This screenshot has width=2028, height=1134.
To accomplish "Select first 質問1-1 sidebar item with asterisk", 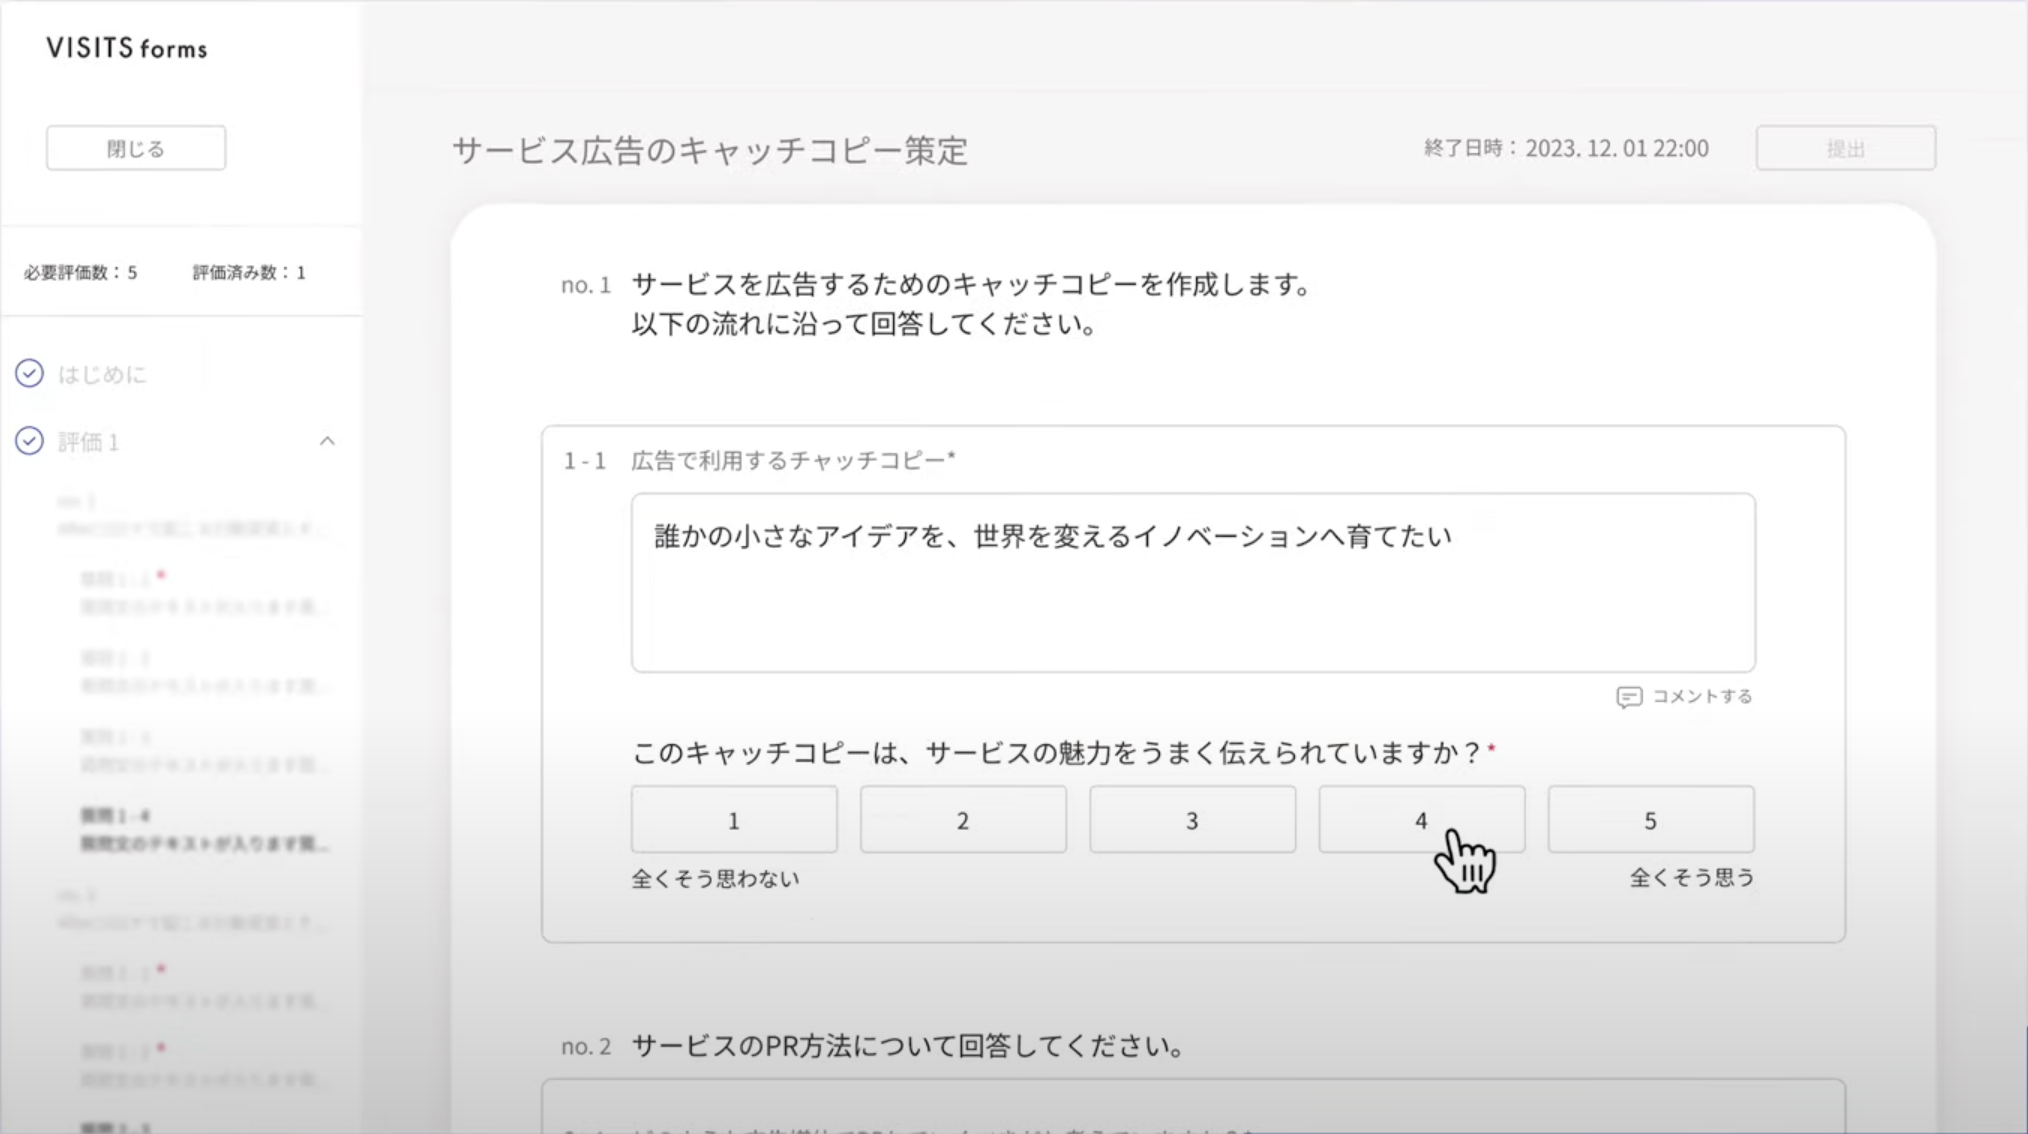I will coord(200,593).
